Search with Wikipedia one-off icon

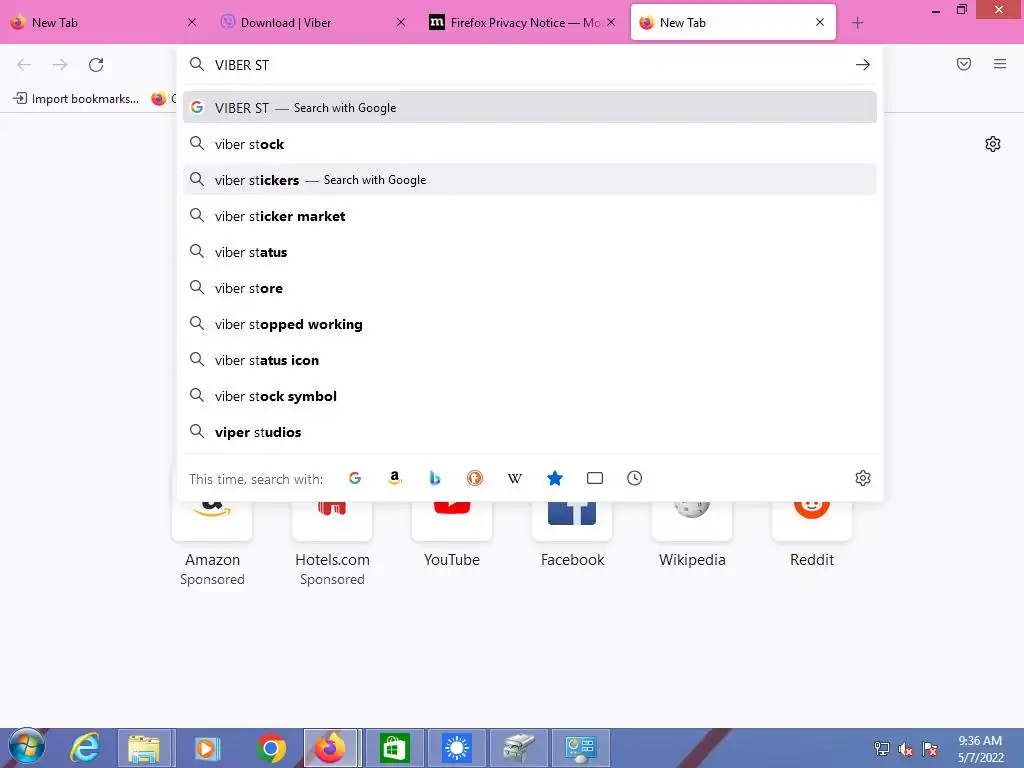tap(515, 478)
